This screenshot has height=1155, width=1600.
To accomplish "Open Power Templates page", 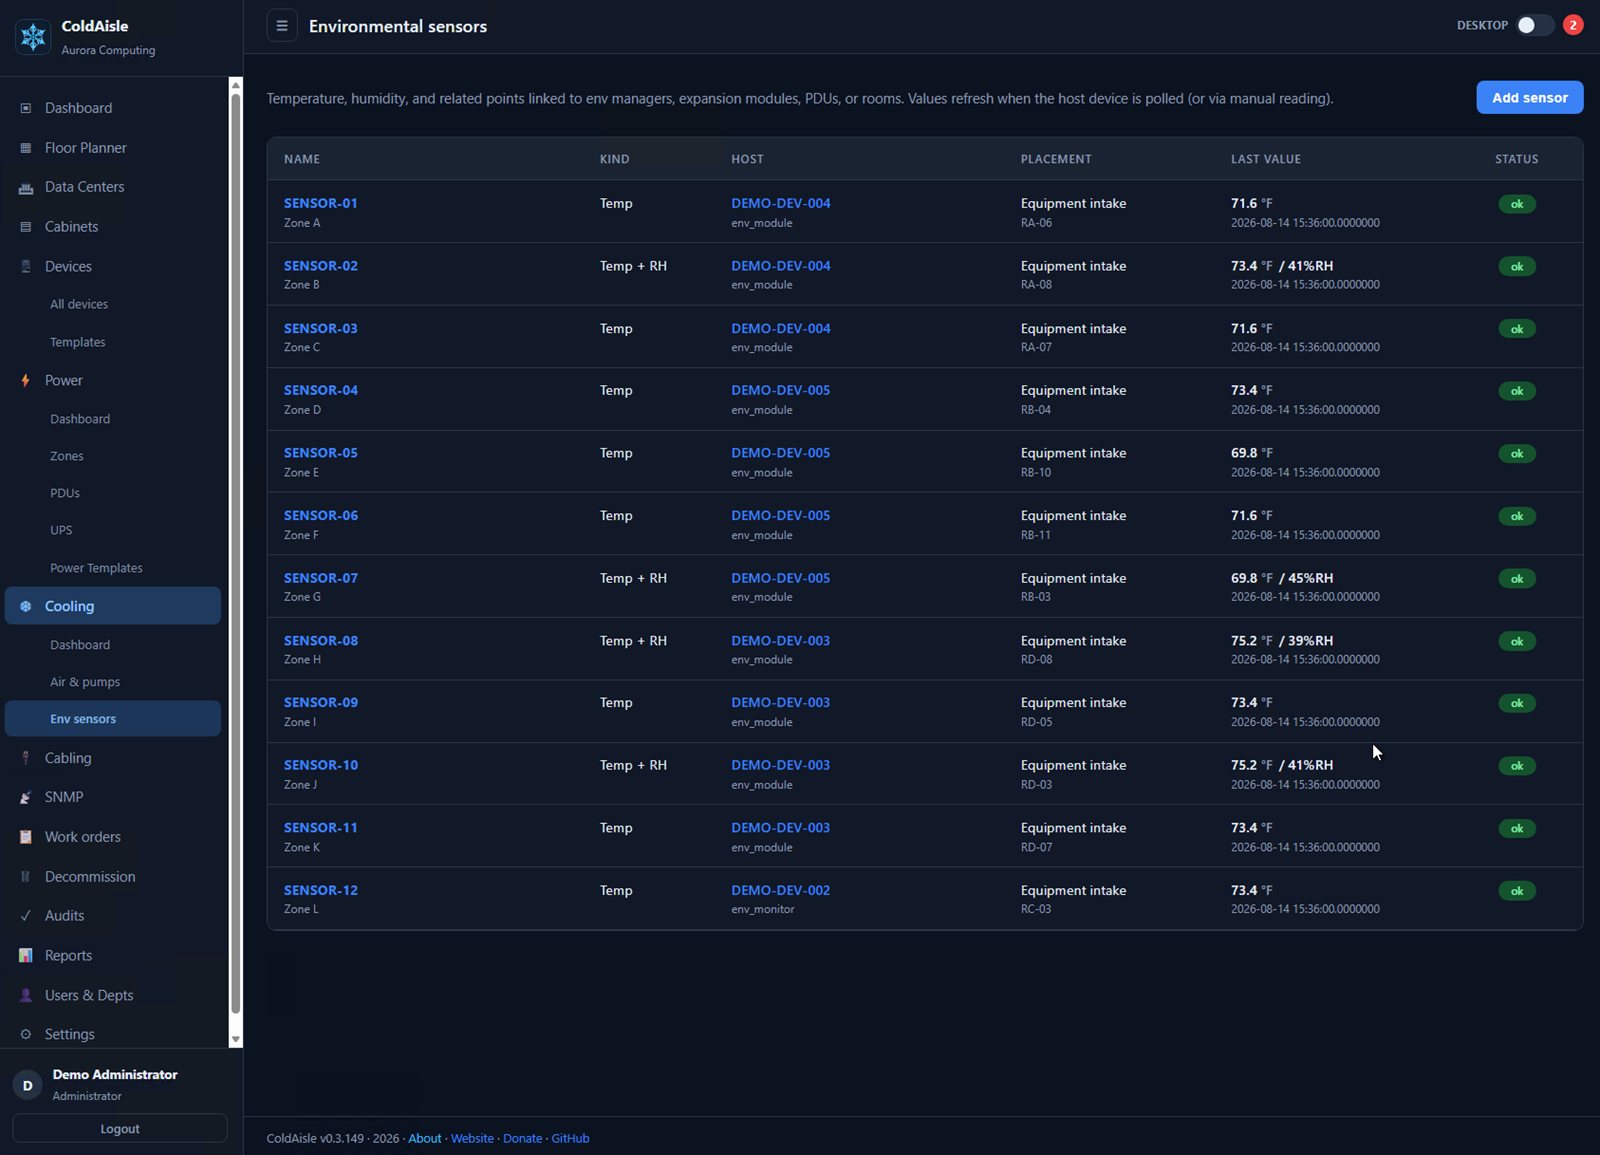I will pyautogui.click(x=96, y=568).
